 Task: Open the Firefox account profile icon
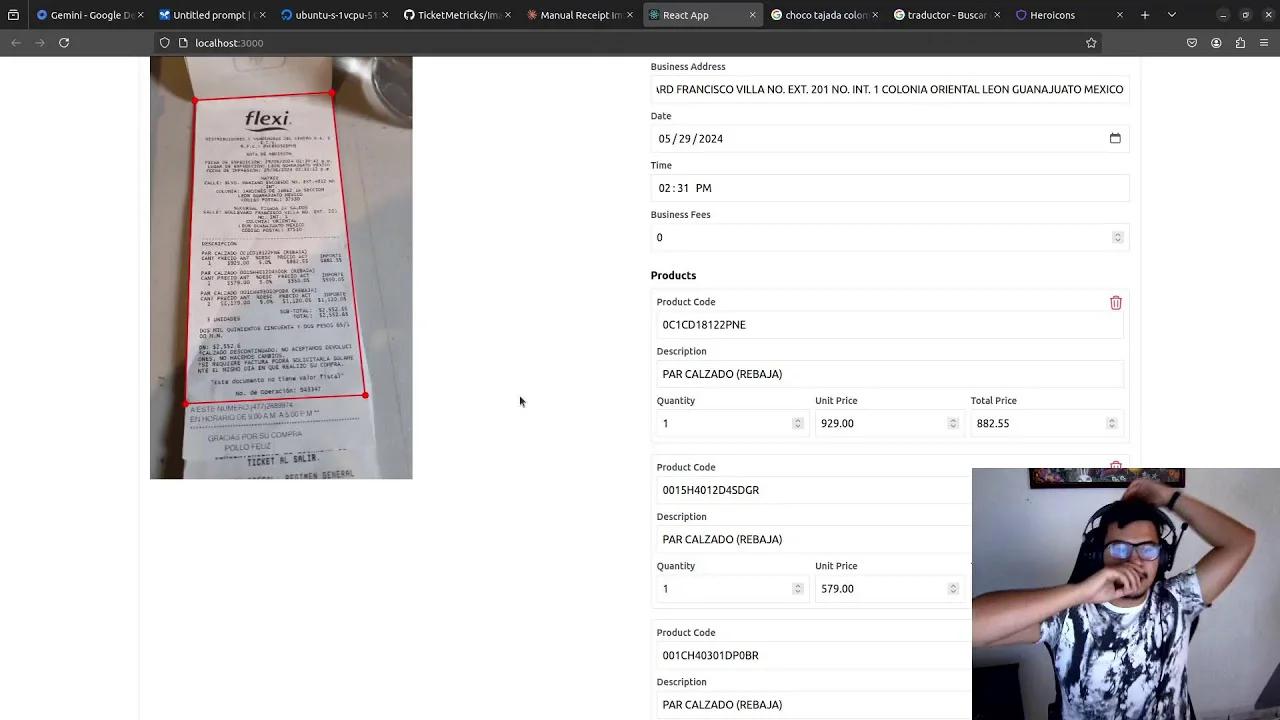pyautogui.click(x=1216, y=43)
